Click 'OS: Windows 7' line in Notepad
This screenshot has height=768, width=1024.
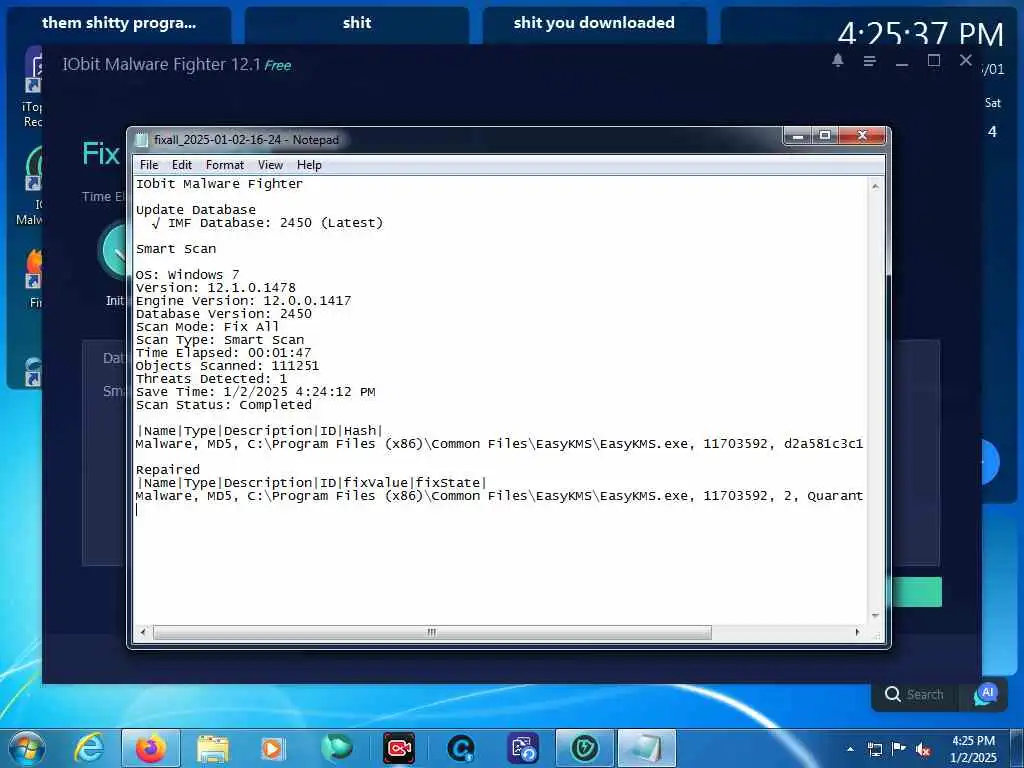pos(187,275)
